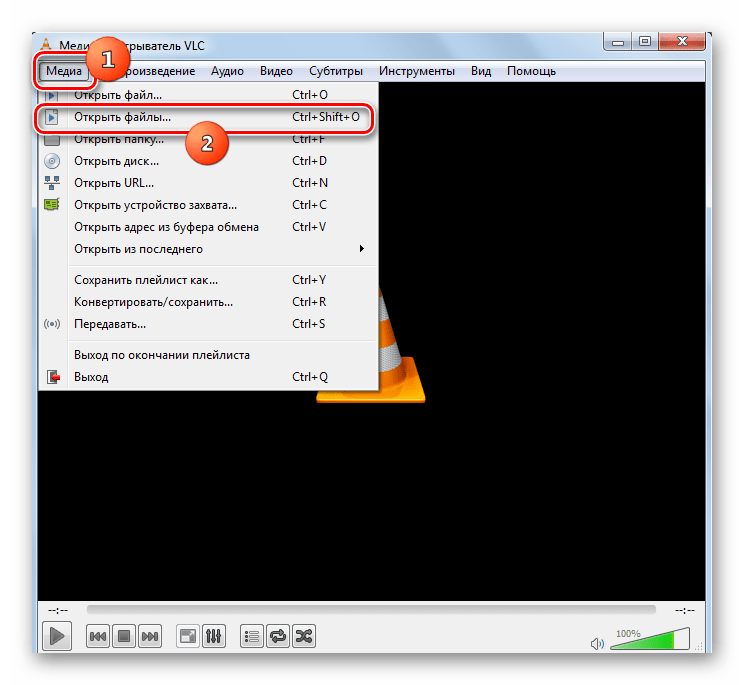This screenshot has width=744, height=685.
Task: Open the Аудио menu
Action: click(x=227, y=71)
